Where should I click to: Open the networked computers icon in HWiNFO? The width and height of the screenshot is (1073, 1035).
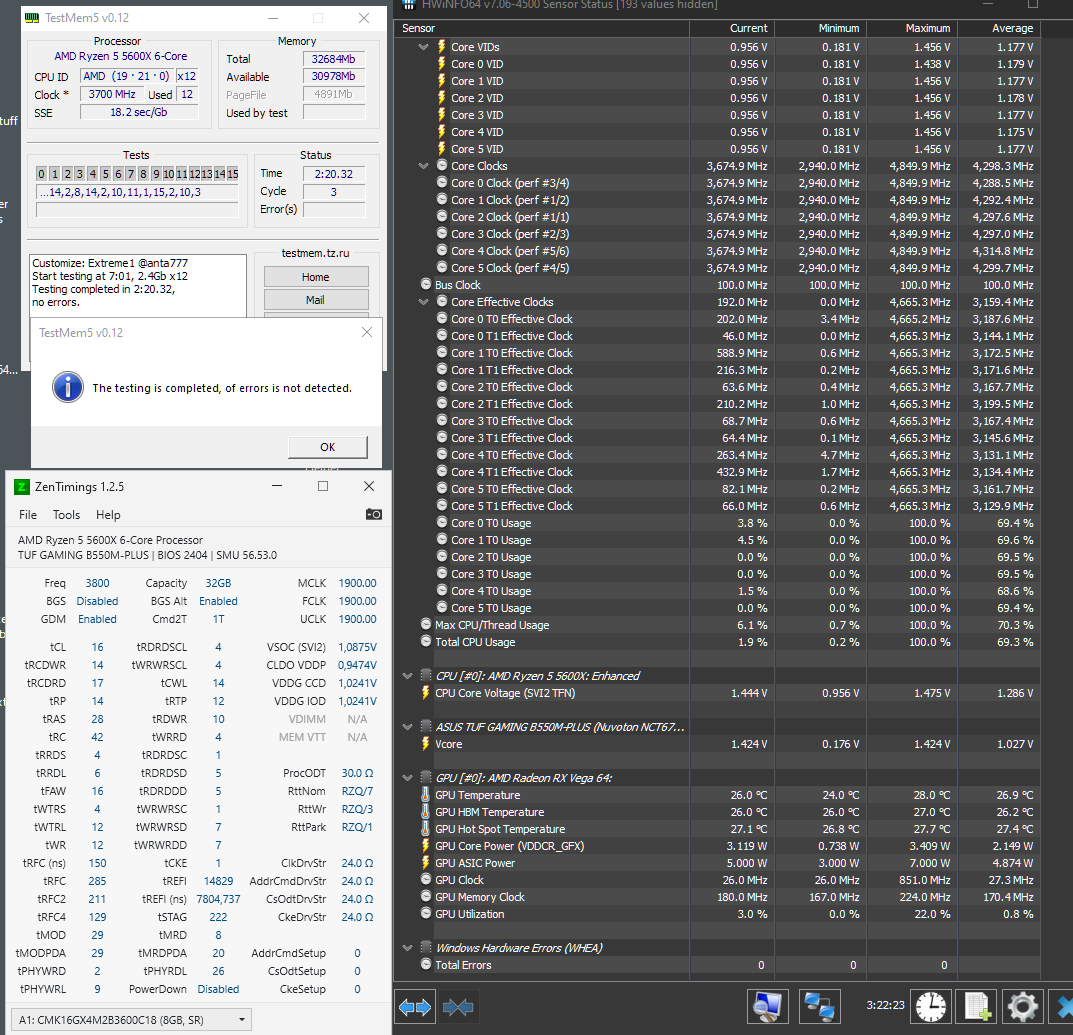(819, 1007)
